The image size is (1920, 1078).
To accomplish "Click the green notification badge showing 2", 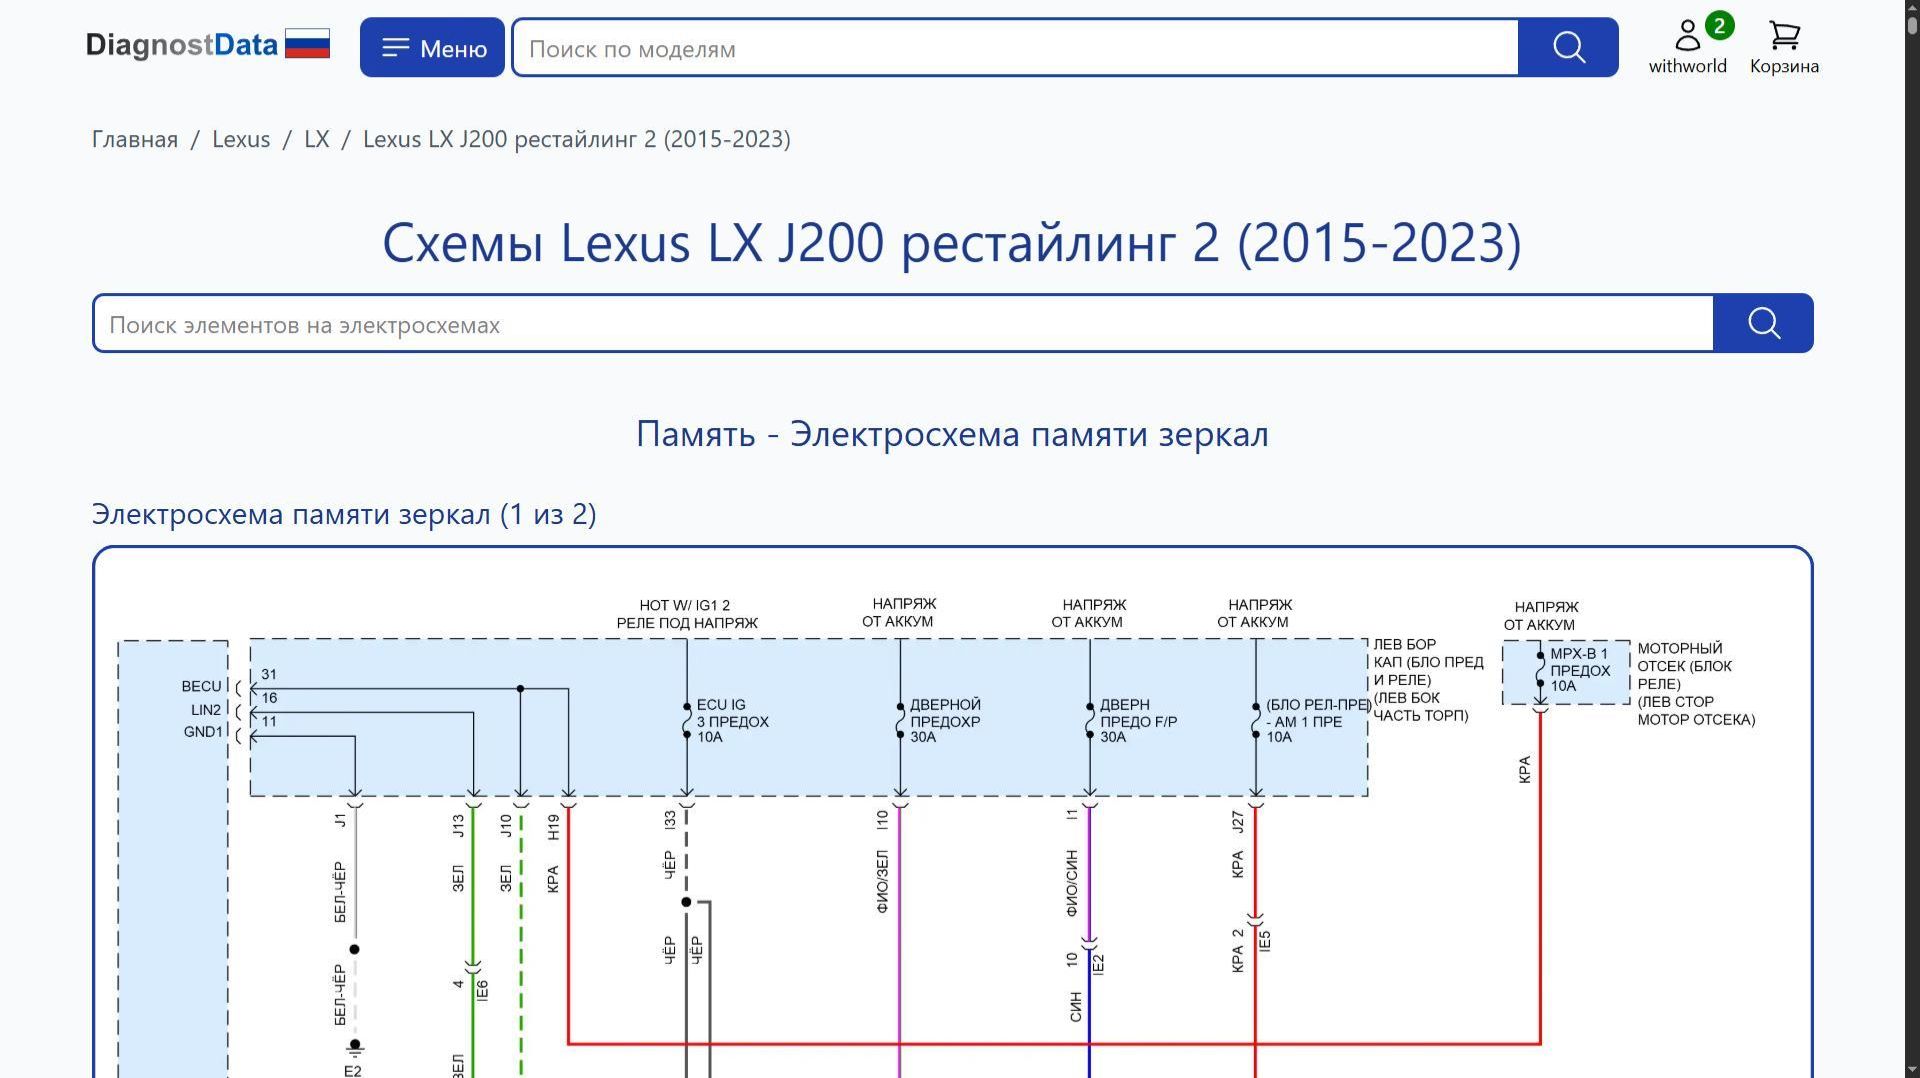I will pyautogui.click(x=1719, y=26).
